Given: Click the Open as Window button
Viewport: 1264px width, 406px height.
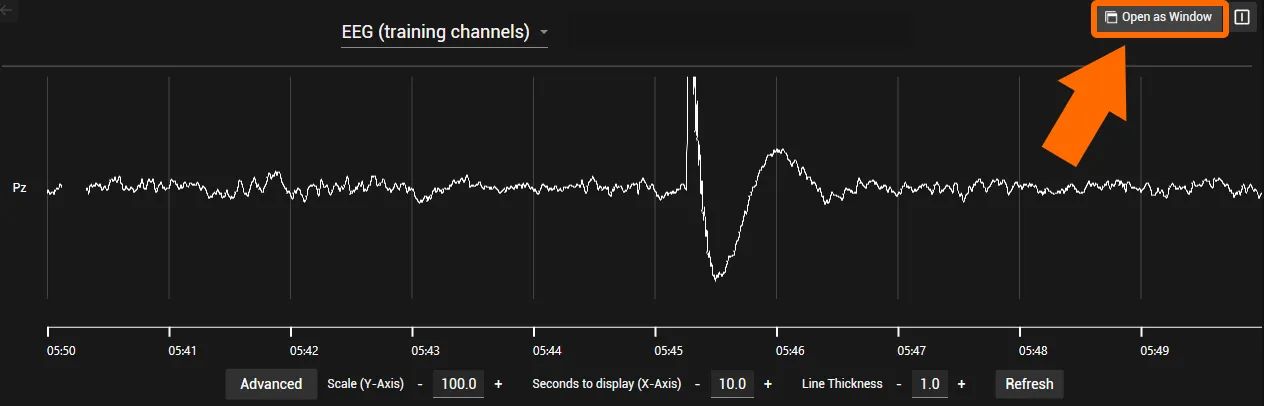Looking at the screenshot, I should pyautogui.click(x=1158, y=17).
